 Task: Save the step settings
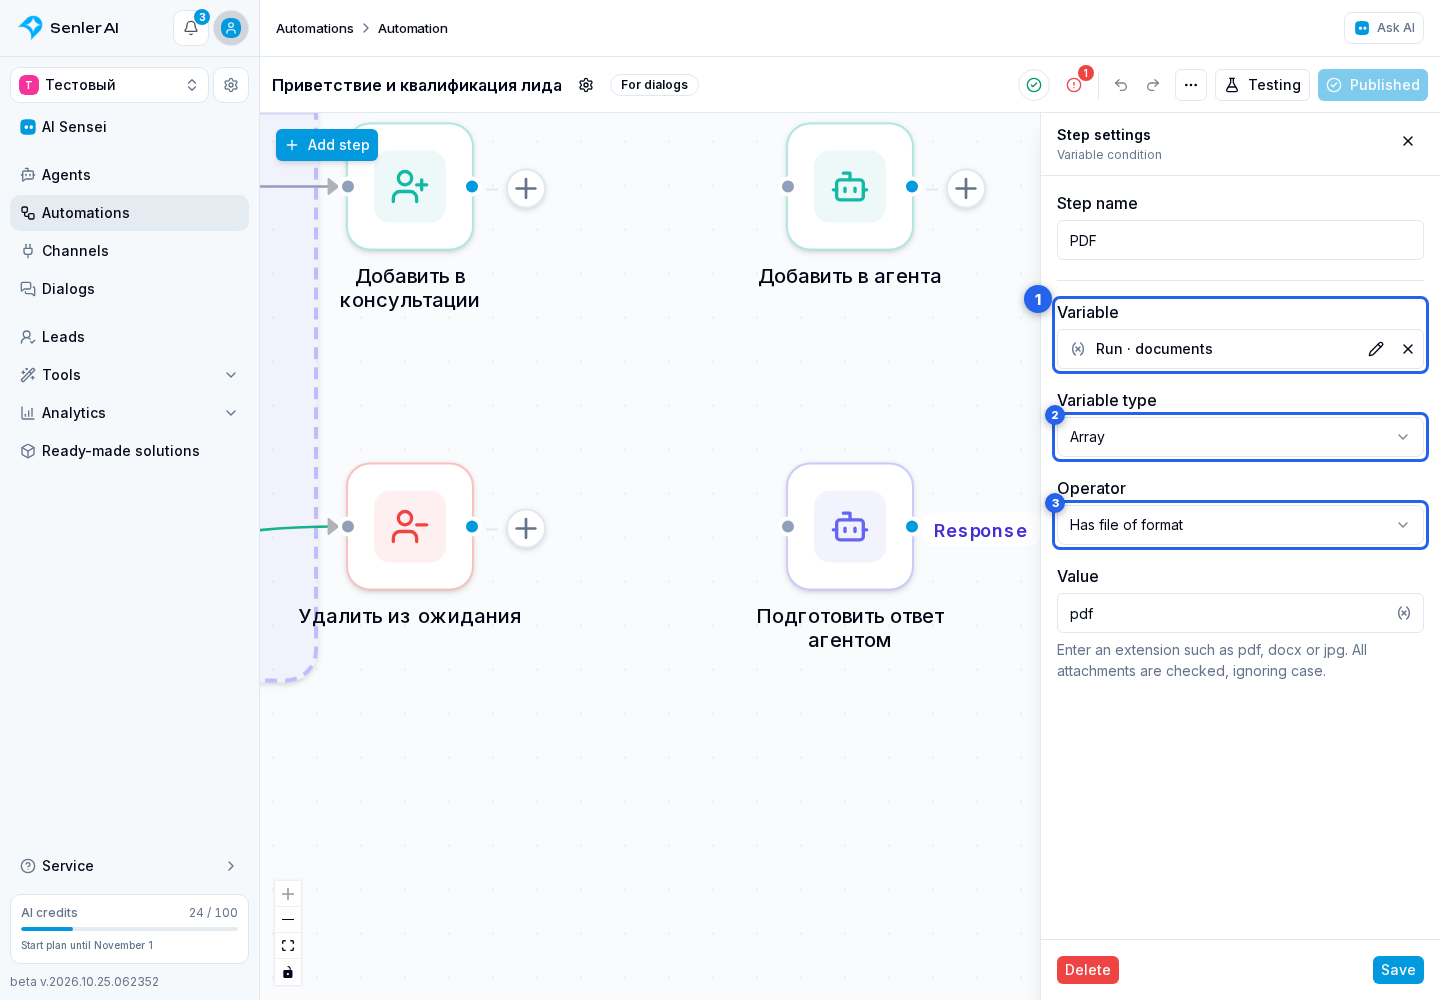pyautogui.click(x=1398, y=970)
